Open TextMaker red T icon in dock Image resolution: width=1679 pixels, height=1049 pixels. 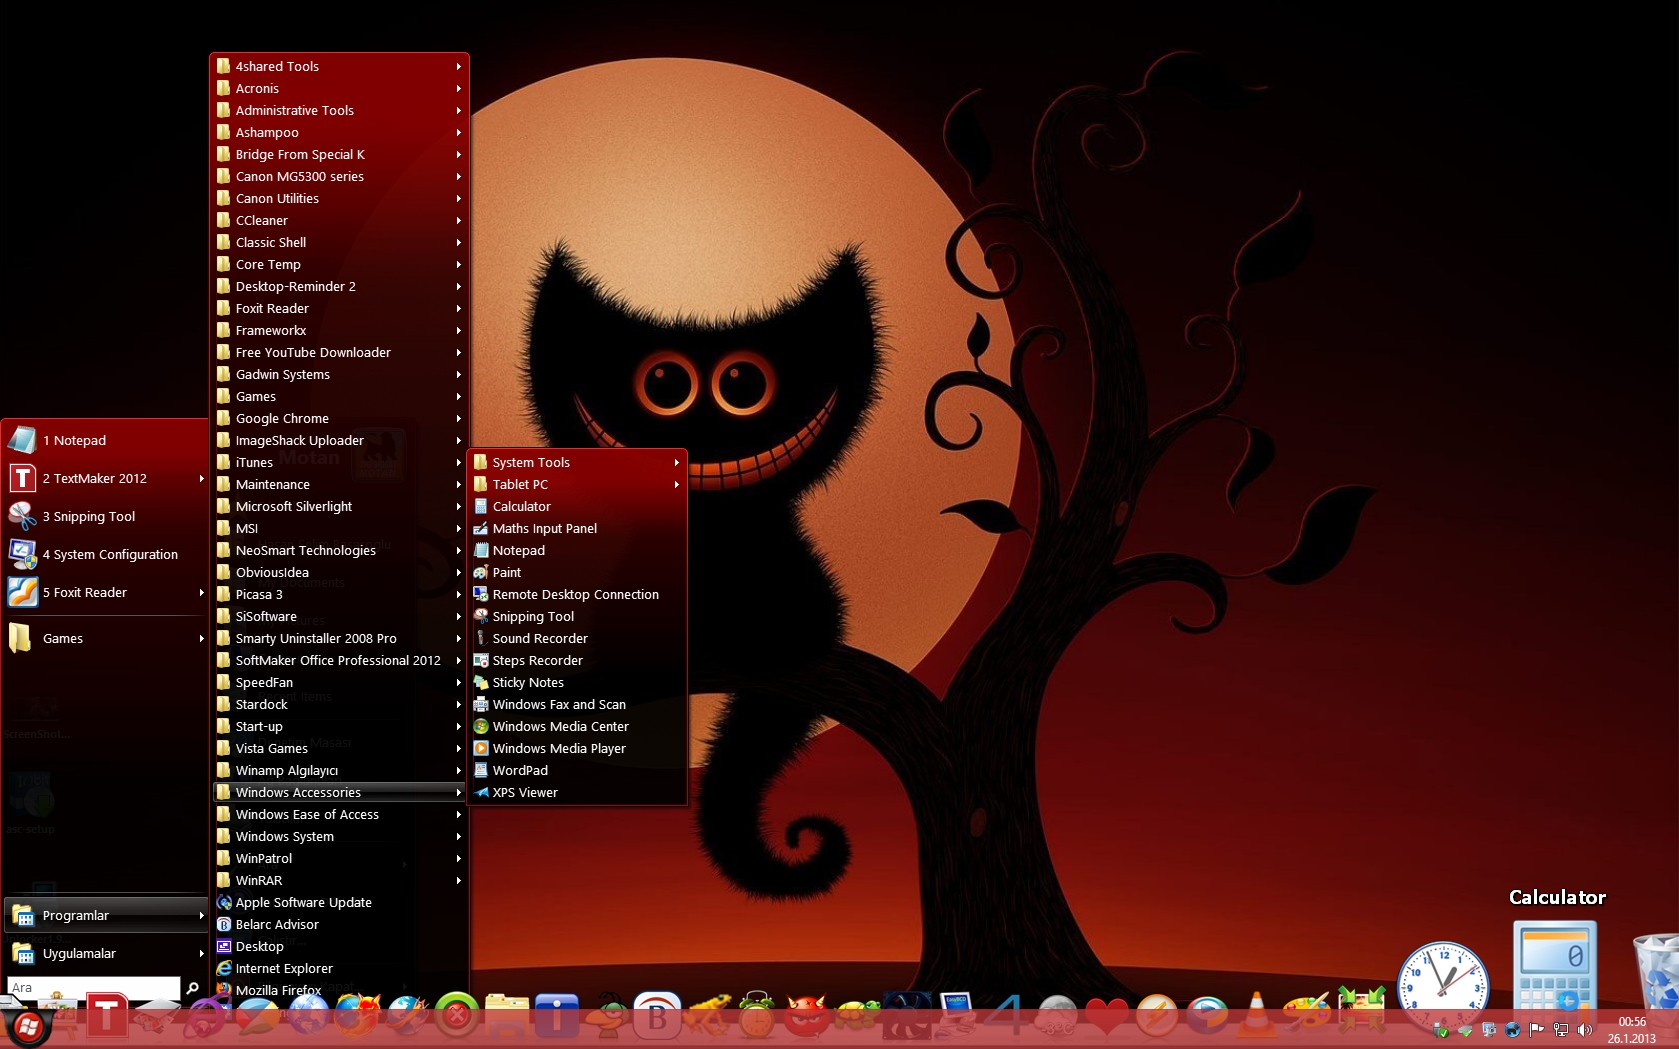107,1016
